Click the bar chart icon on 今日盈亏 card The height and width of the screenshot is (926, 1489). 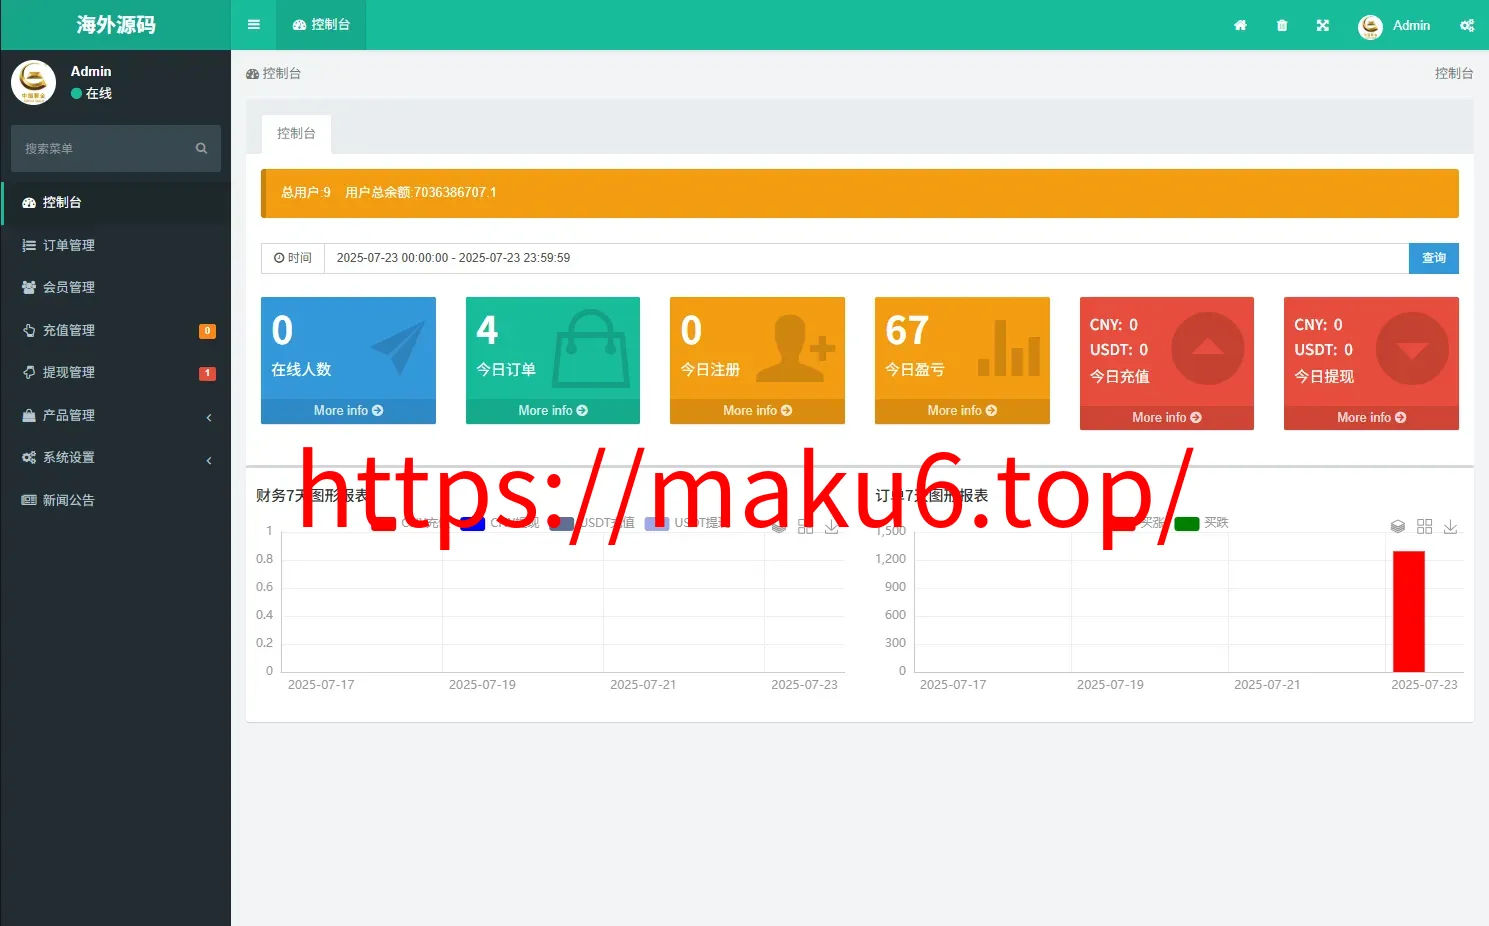(1009, 347)
